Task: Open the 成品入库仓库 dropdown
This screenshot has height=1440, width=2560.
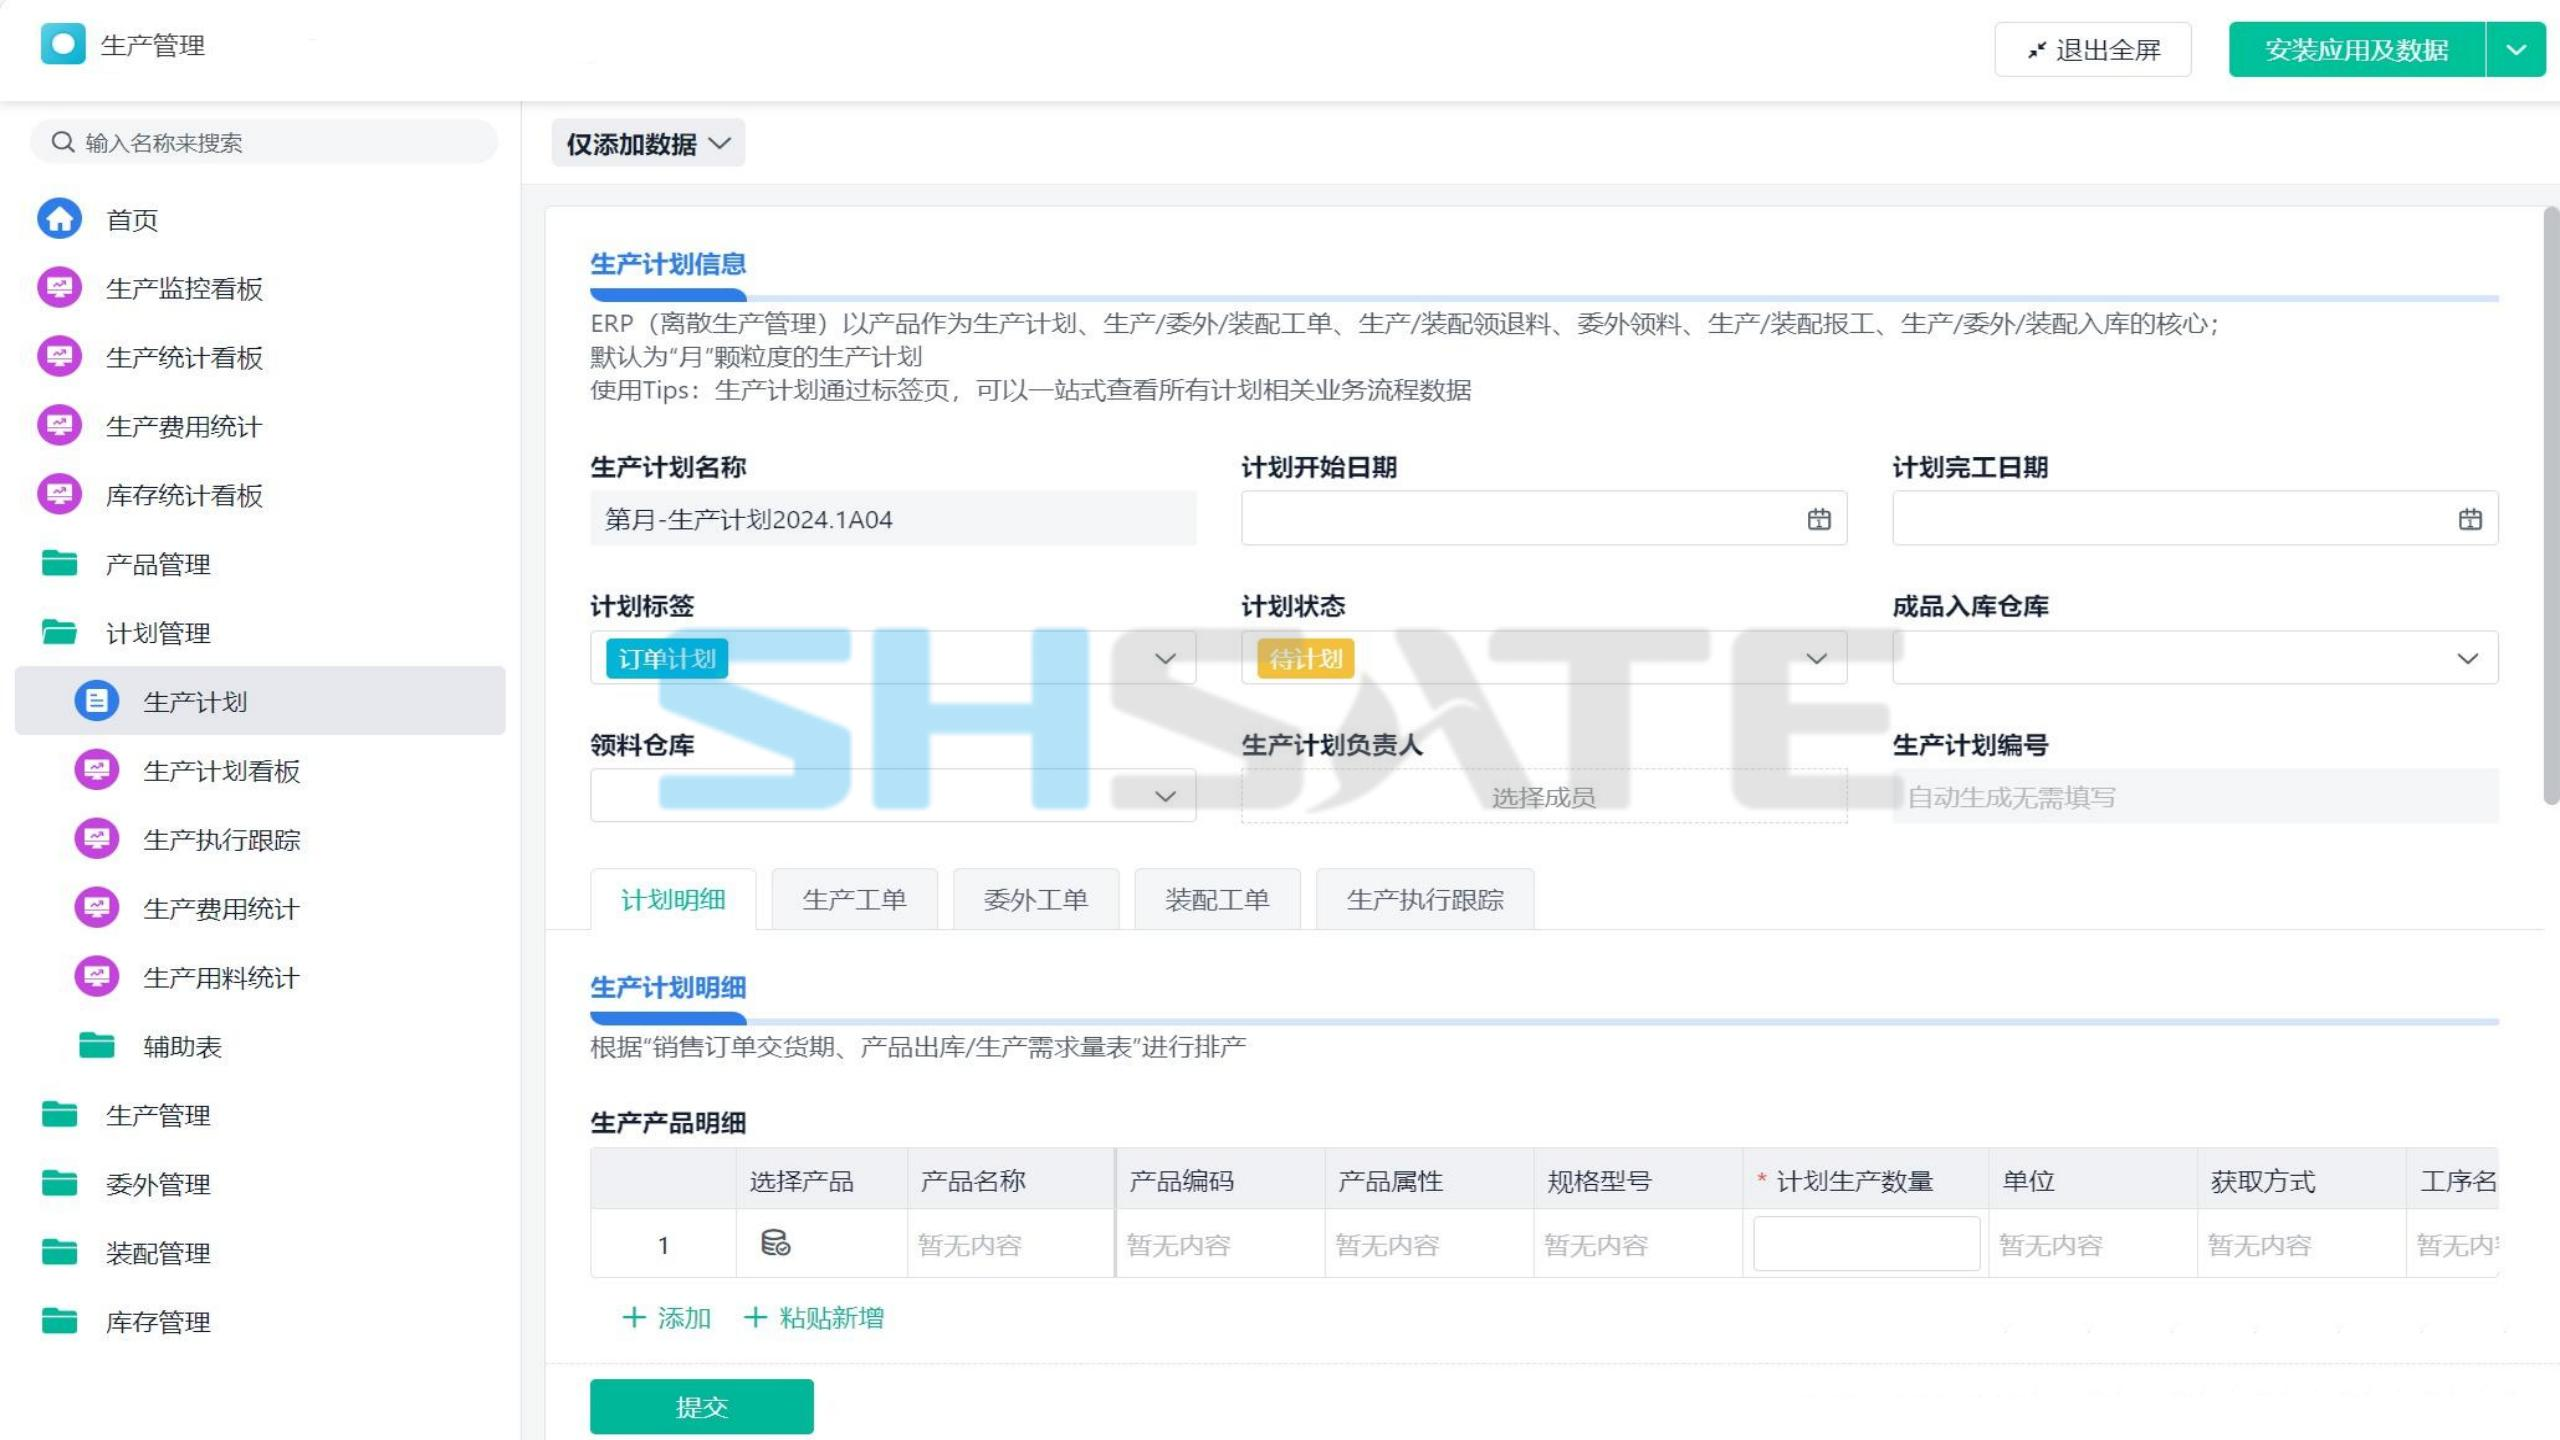Action: 2467,658
